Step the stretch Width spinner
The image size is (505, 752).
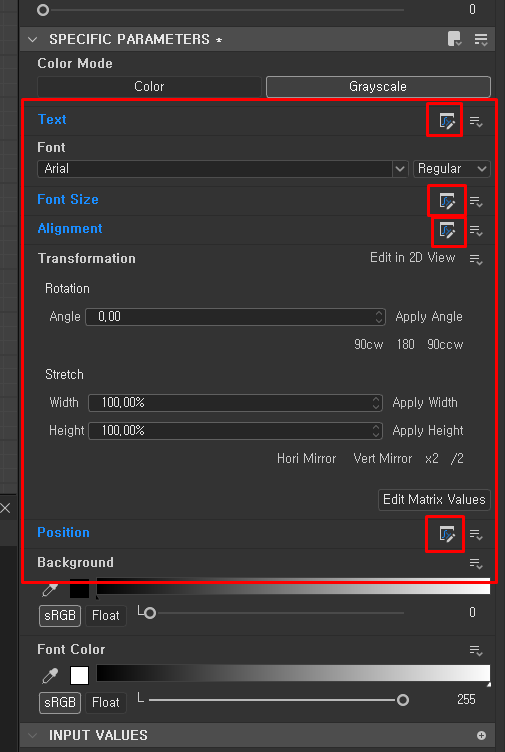(376, 403)
